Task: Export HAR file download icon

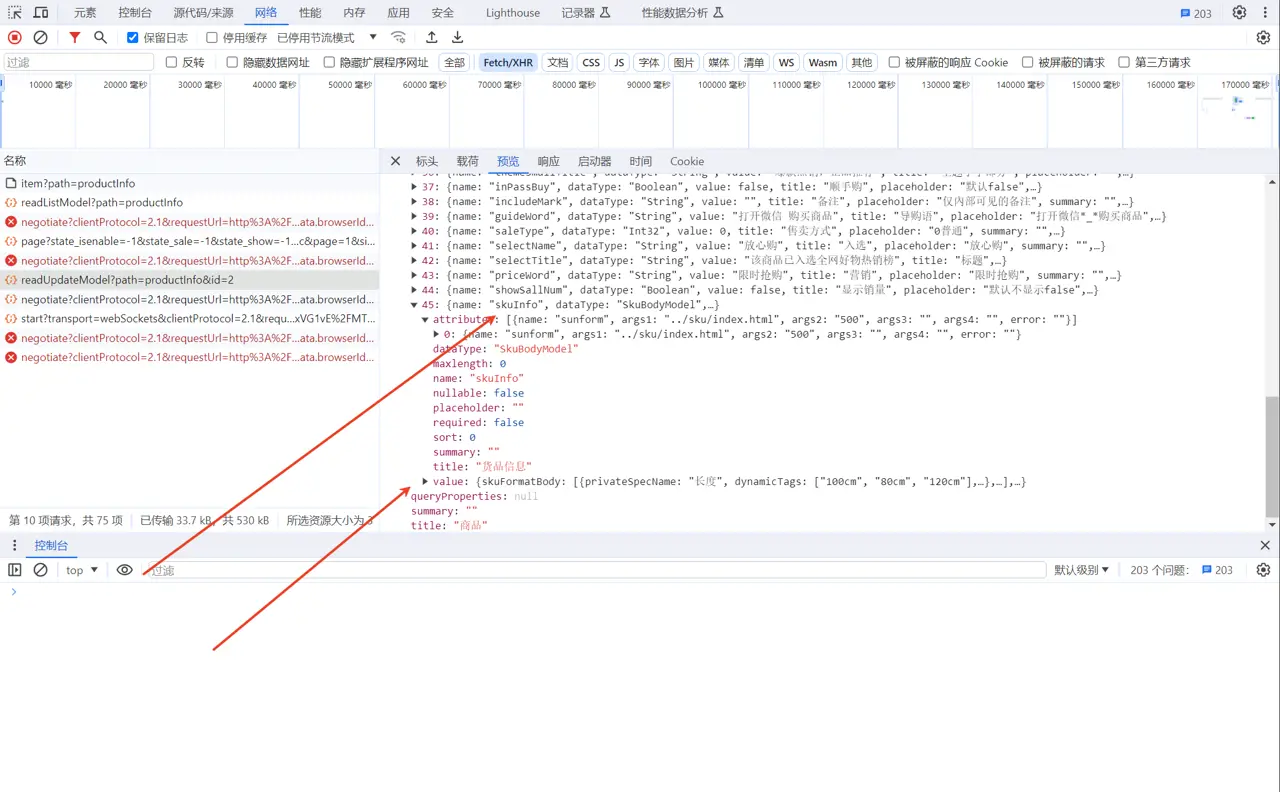Action: click(457, 37)
